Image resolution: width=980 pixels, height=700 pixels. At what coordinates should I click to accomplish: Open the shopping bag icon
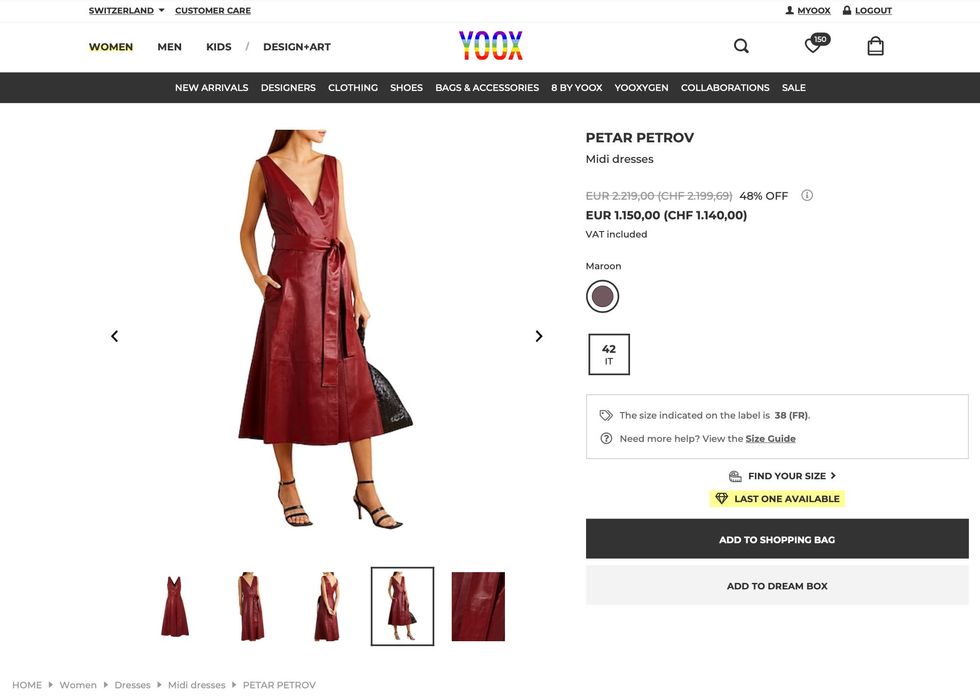875,46
